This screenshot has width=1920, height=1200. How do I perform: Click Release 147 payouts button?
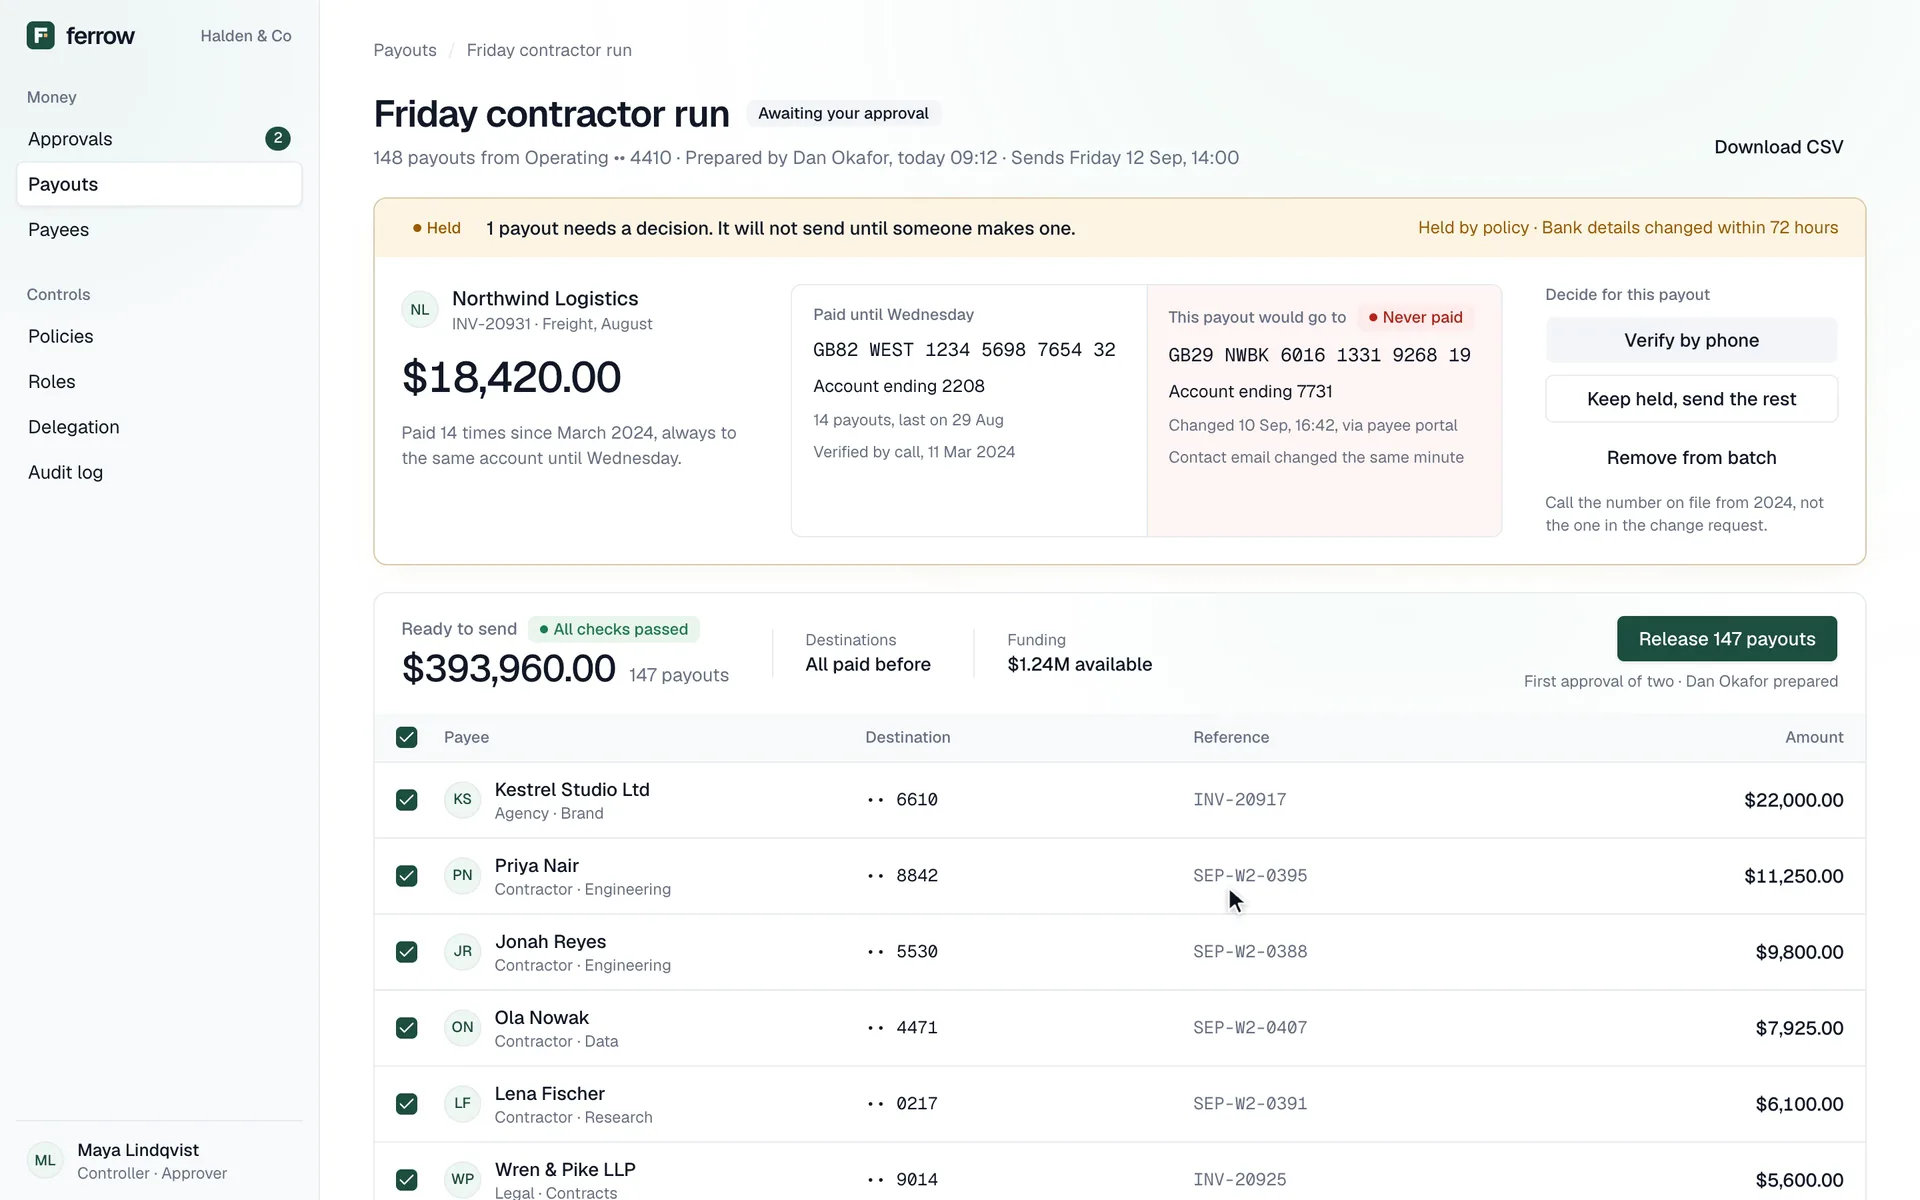[1726, 639]
